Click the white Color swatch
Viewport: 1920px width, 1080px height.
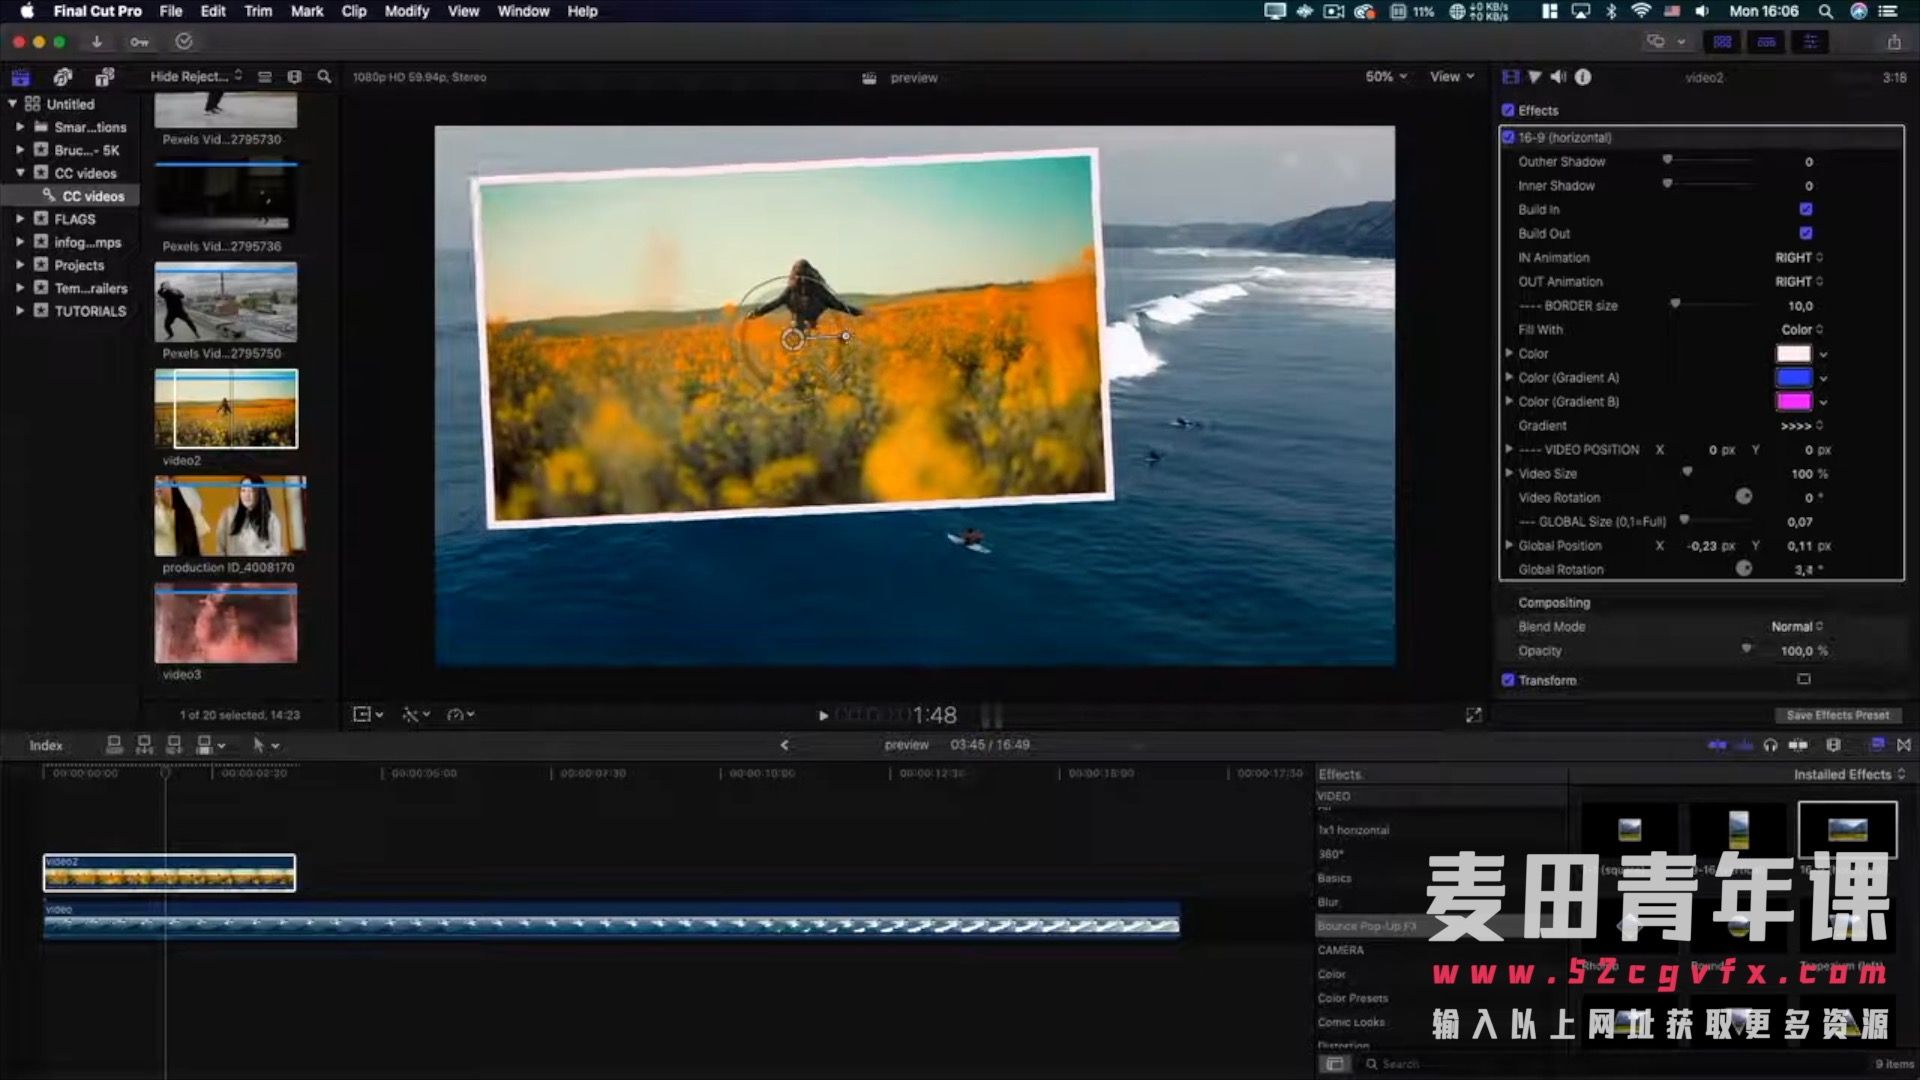pos(1793,354)
